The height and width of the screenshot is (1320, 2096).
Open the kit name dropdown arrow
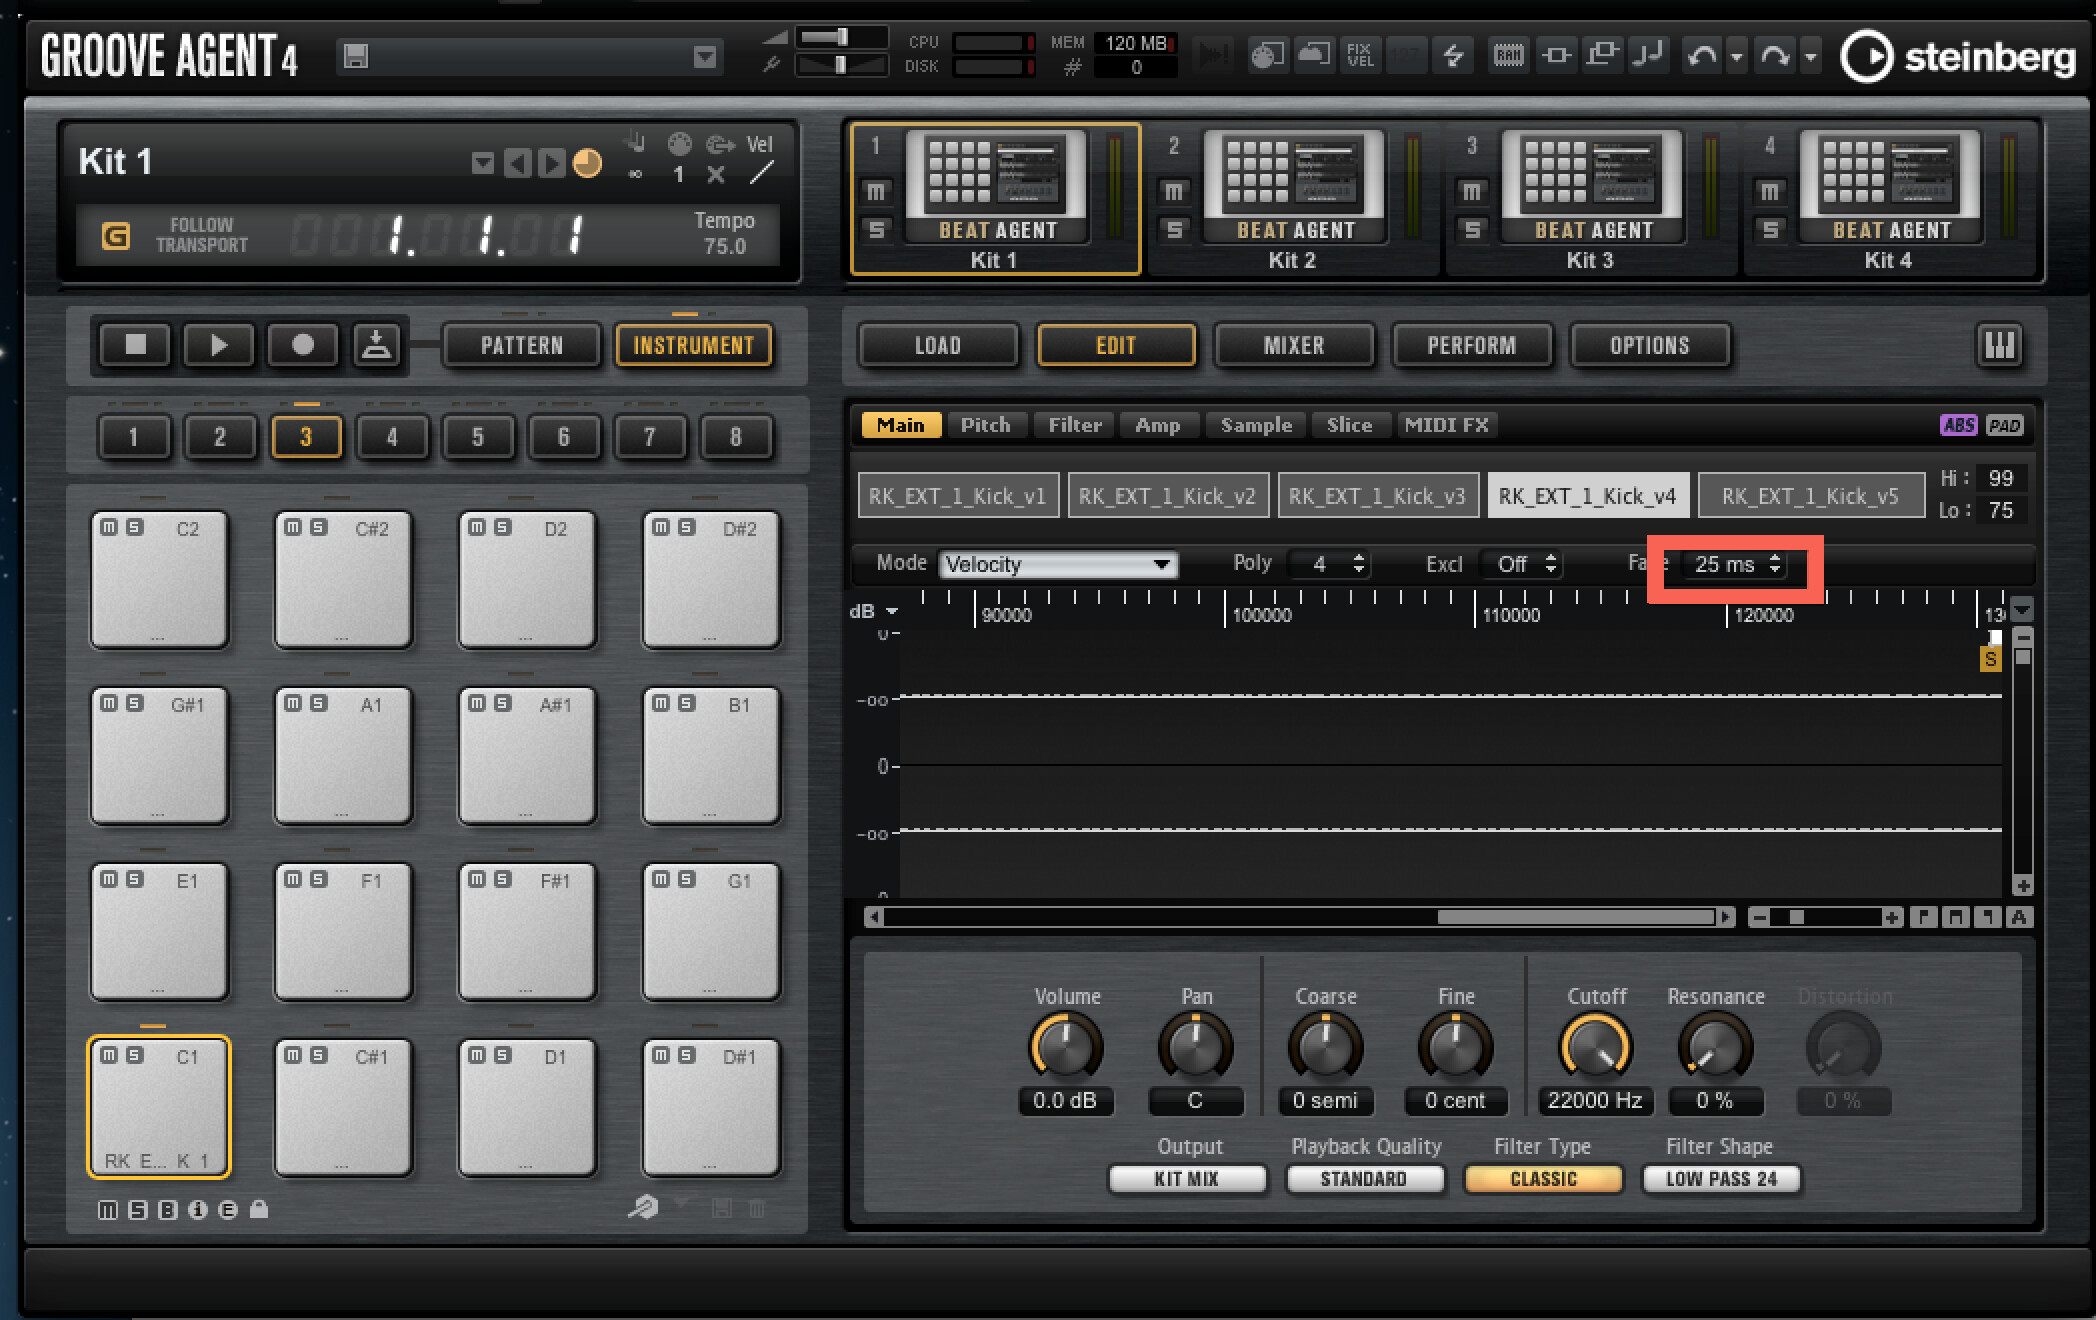coord(483,163)
